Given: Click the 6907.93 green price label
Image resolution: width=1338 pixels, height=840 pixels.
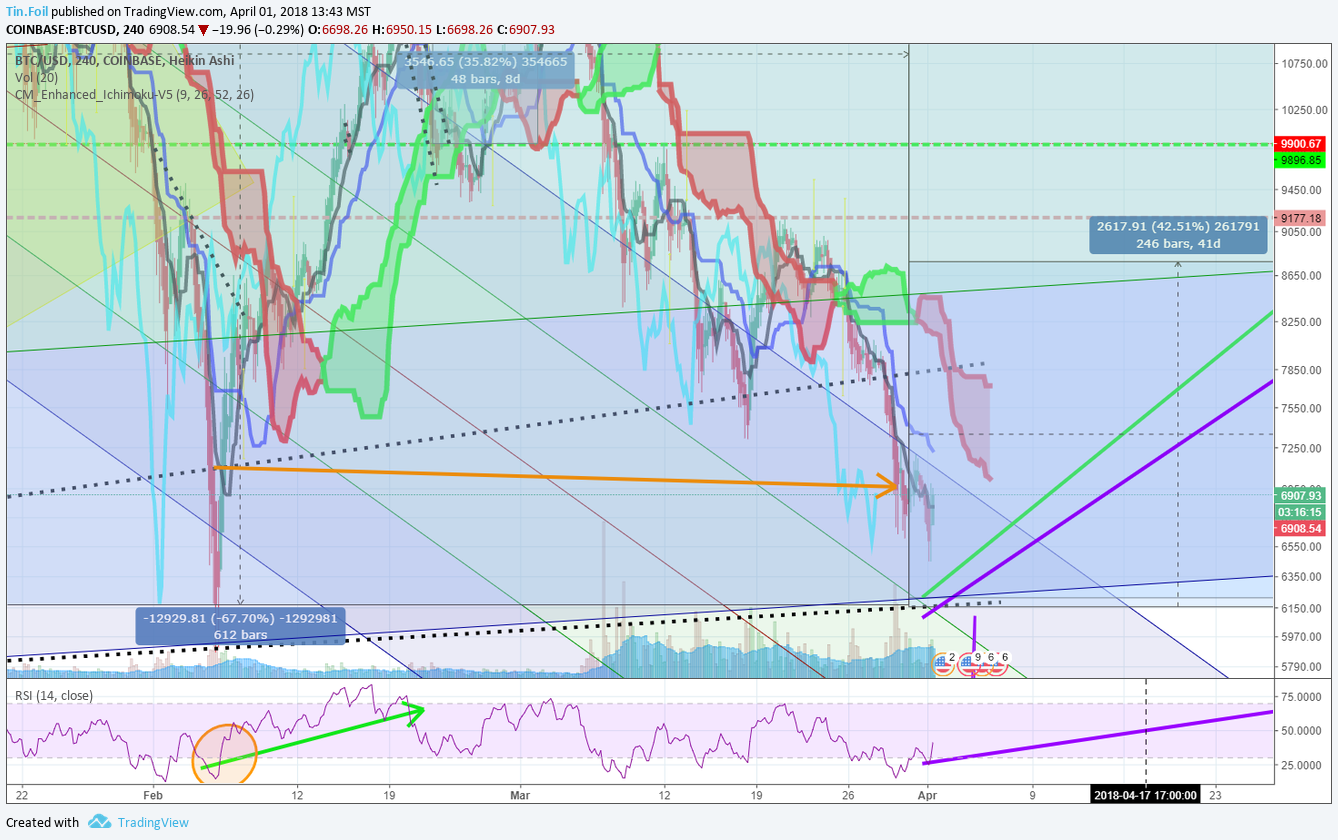Looking at the screenshot, I should tap(1300, 495).
